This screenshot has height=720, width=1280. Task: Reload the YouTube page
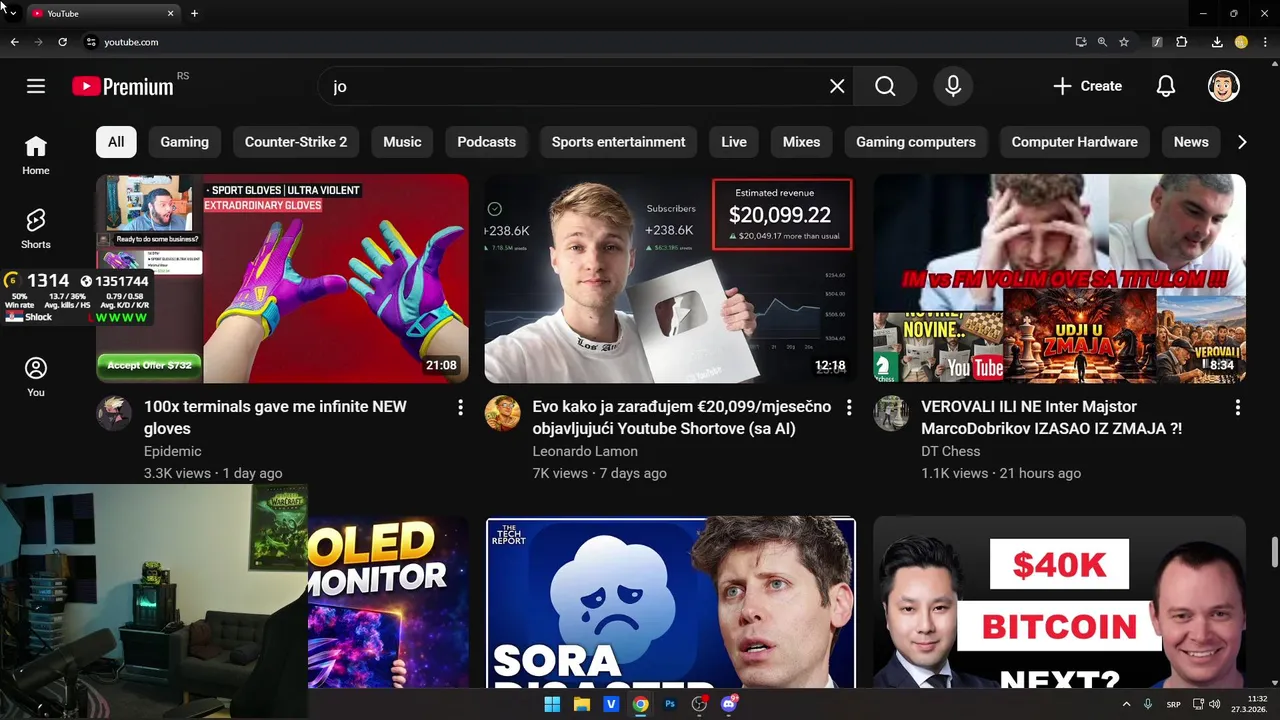62,42
